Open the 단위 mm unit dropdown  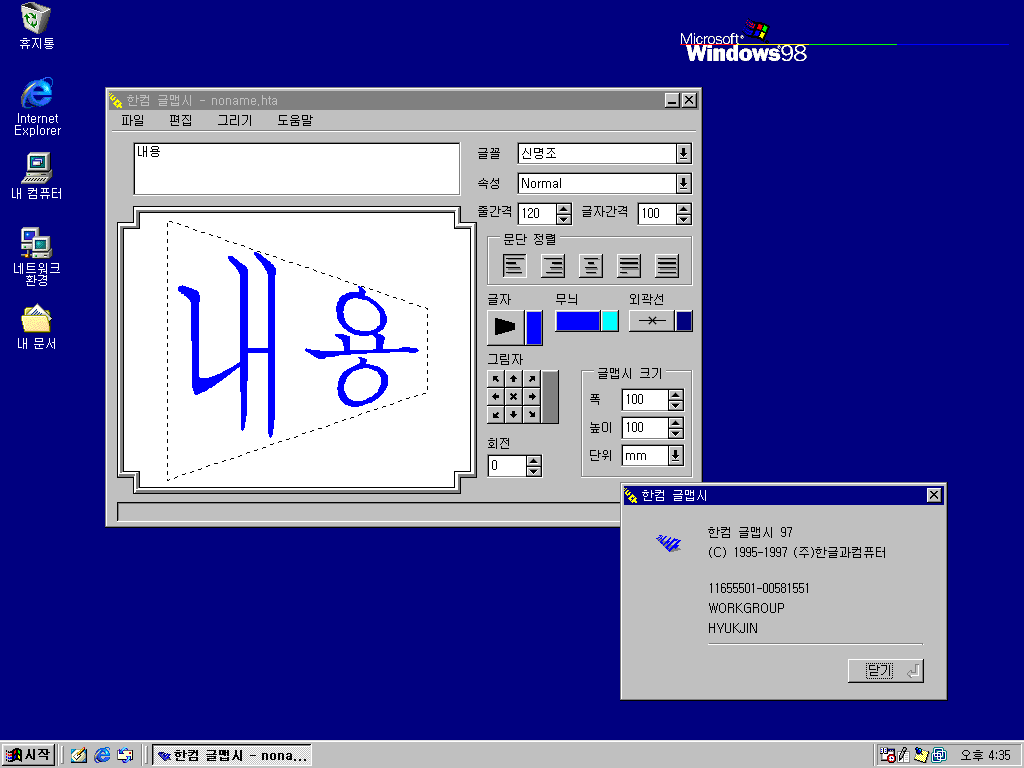[675, 455]
